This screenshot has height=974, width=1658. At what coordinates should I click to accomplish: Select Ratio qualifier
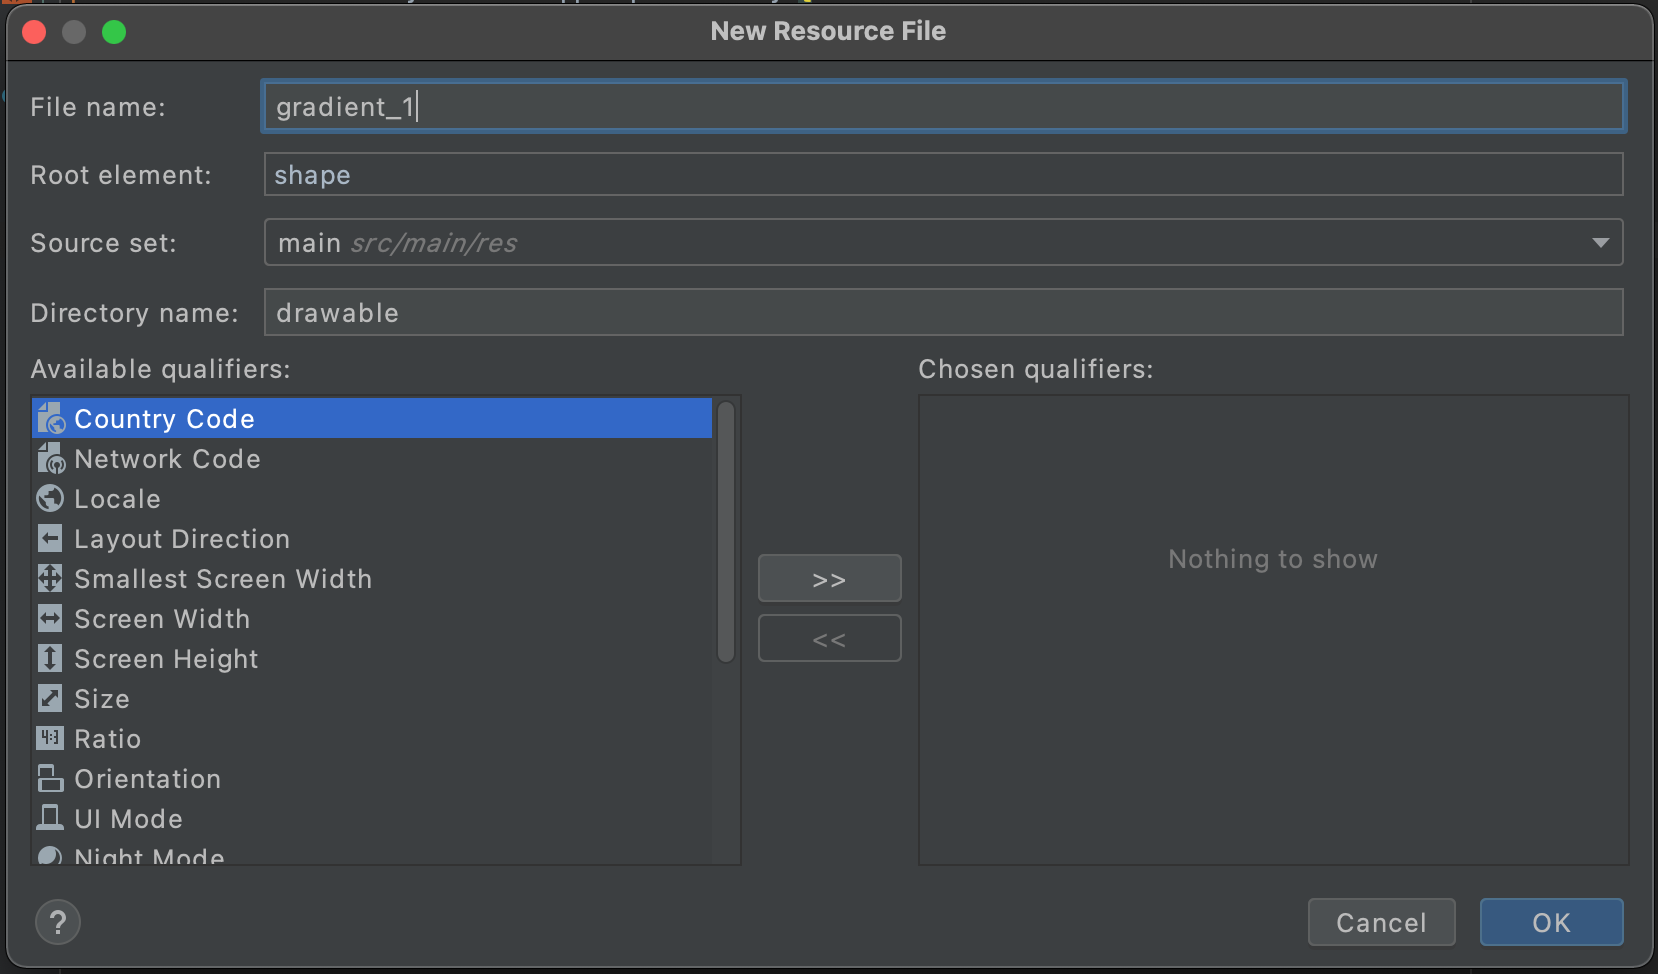coord(372,738)
